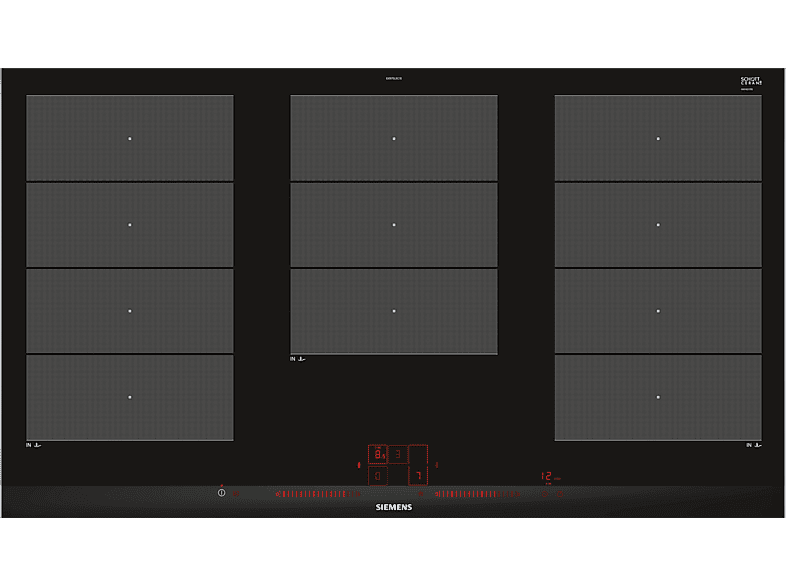This screenshot has height=587, width=786.
Task: Set heat on the left red power slider
Action: [x=318, y=494]
